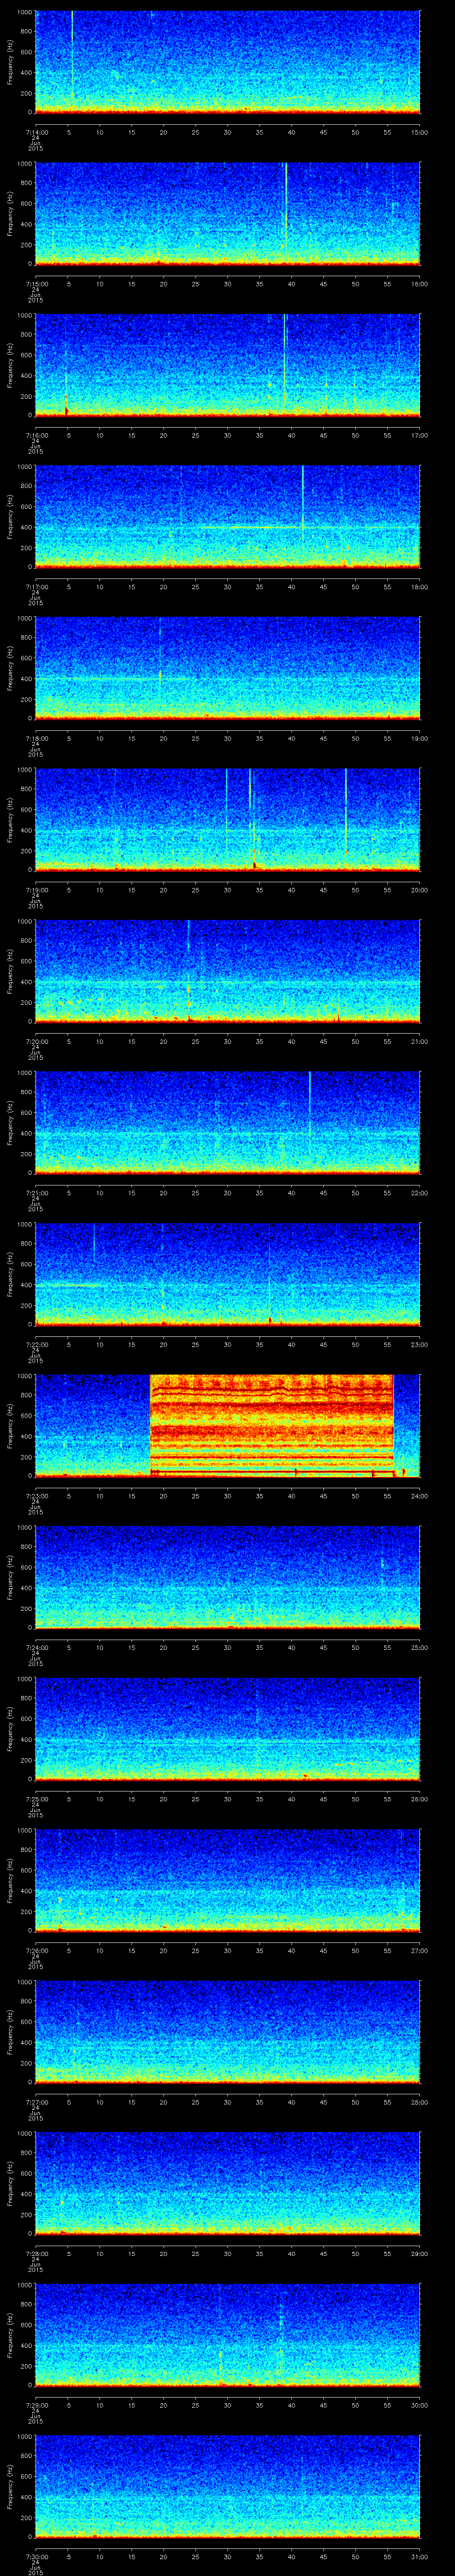Screen dimensions: 455x2576
Task: Click the spike near 42 seconds in 7:17:00 spectrogram
Action: pyautogui.click(x=303, y=503)
